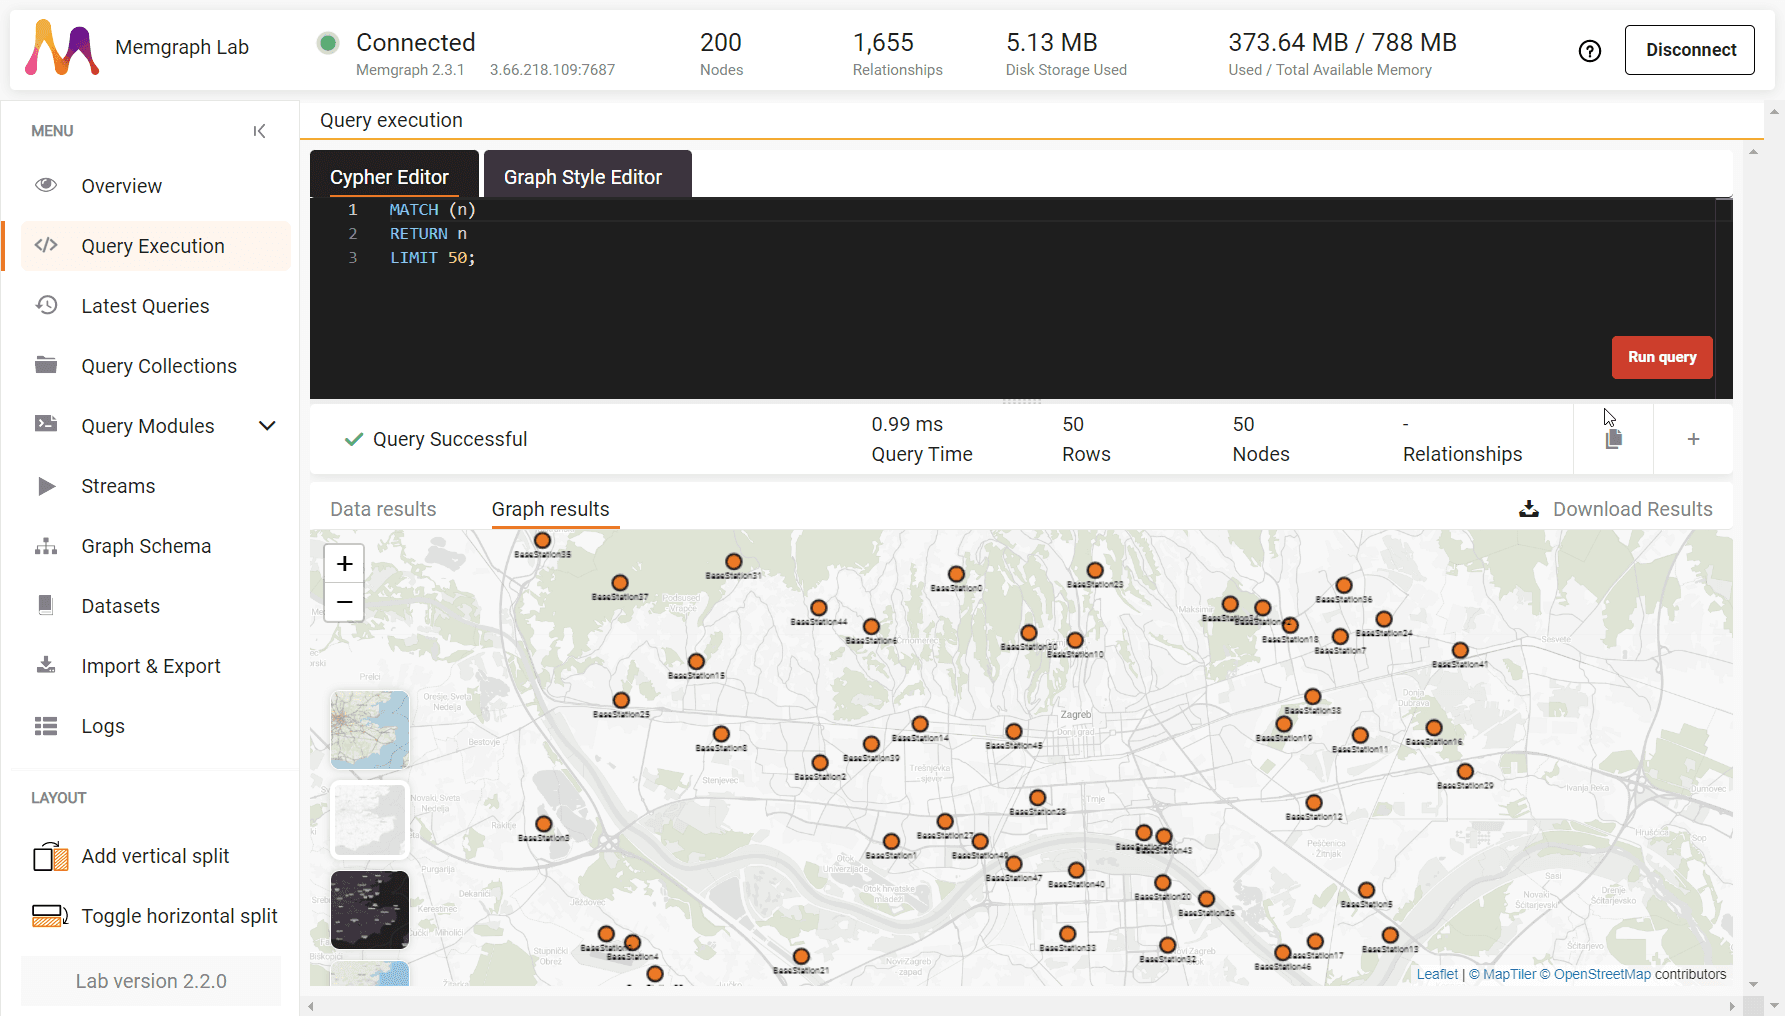Image resolution: width=1785 pixels, height=1016 pixels.
Task: Open the help question mark icon
Action: coord(1590,51)
